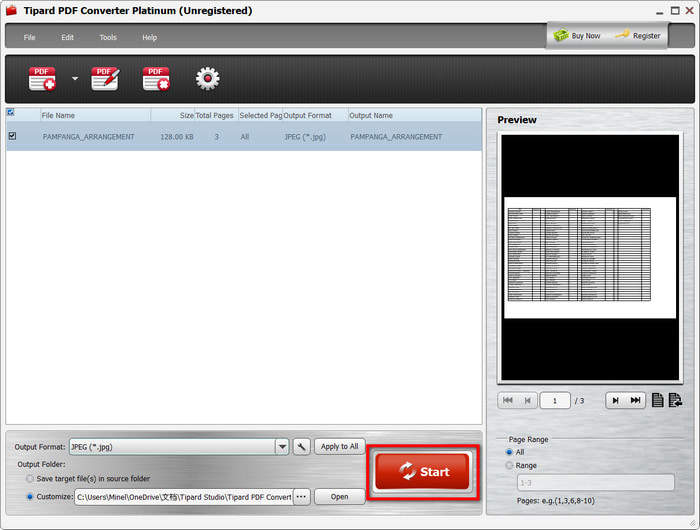
Task: Open the File menu
Action: tap(29, 38)
